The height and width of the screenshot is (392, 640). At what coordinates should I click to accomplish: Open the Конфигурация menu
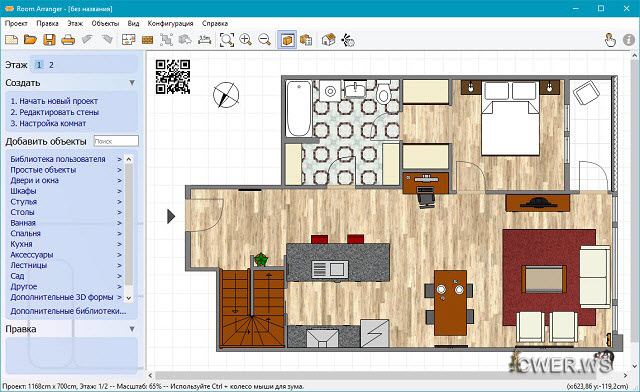[170, 23]
